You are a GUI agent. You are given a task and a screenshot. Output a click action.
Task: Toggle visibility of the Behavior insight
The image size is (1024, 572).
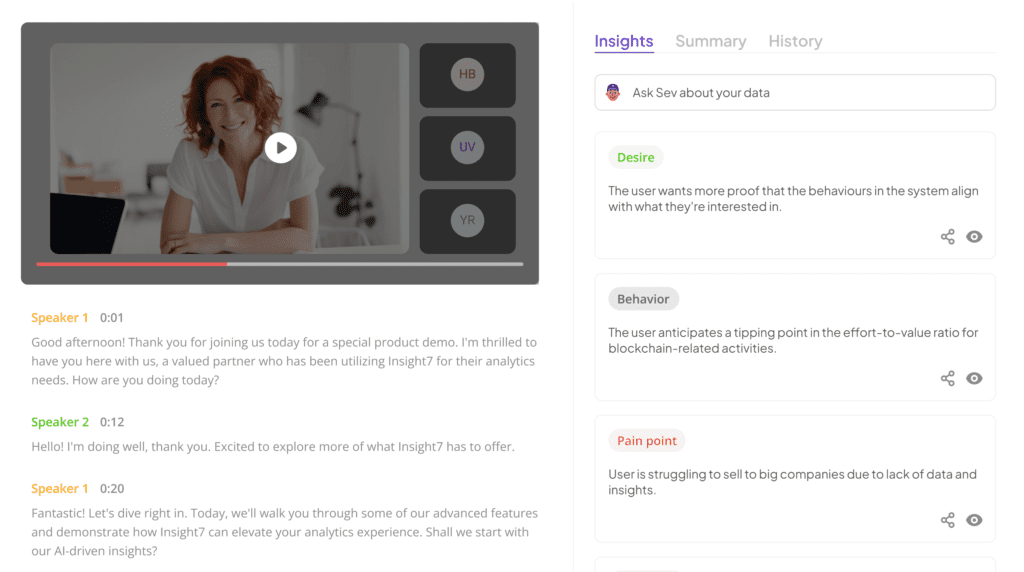[974, 378]
